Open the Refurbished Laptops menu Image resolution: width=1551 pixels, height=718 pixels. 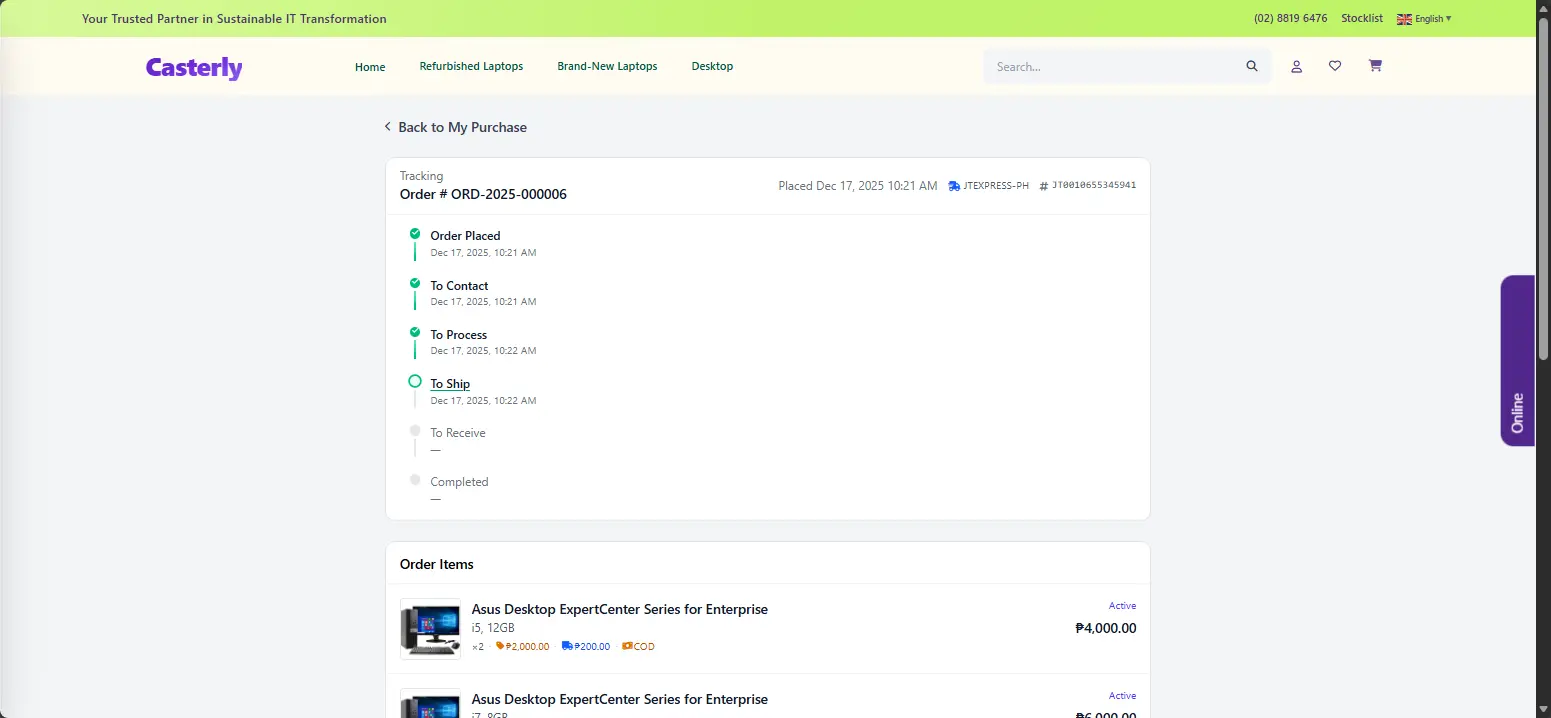[x=471, y=67]
